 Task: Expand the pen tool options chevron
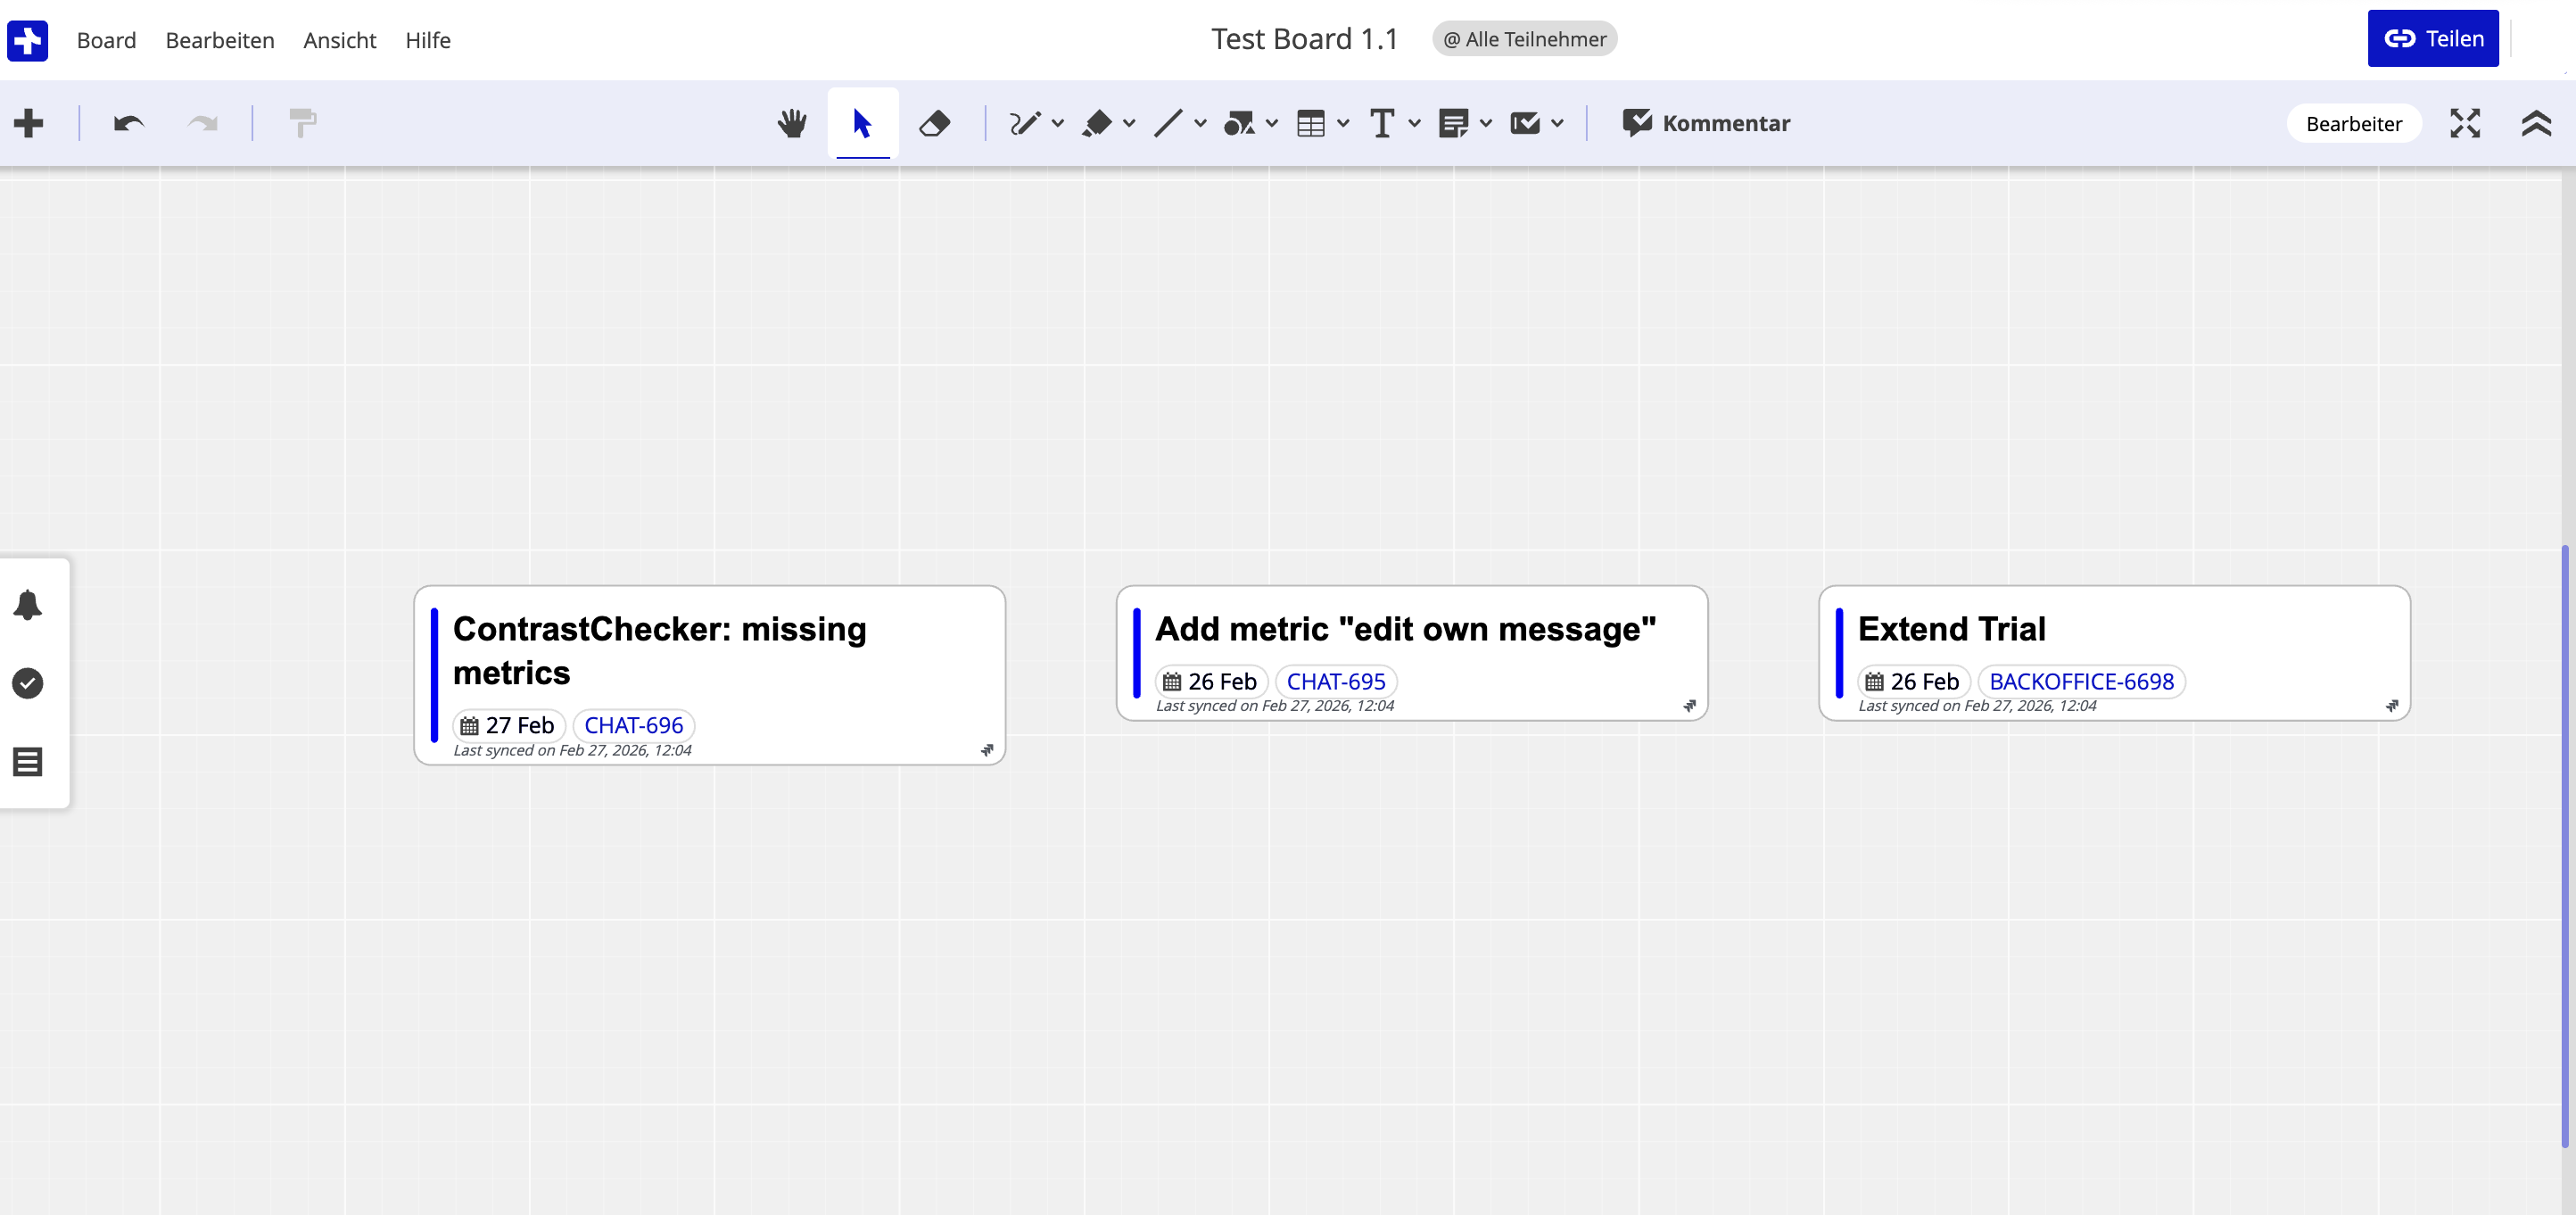pyautogui.click(x=1059, y=123)
